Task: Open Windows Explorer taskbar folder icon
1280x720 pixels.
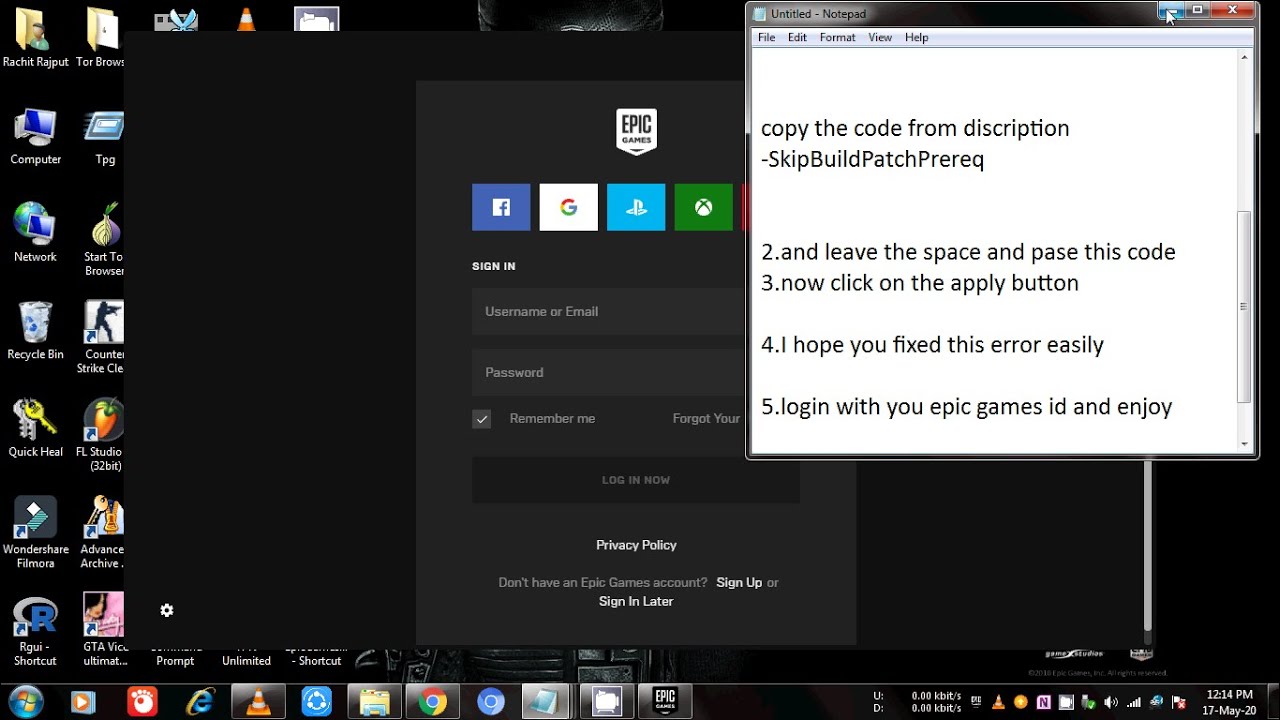Action: tap(374, 702)
